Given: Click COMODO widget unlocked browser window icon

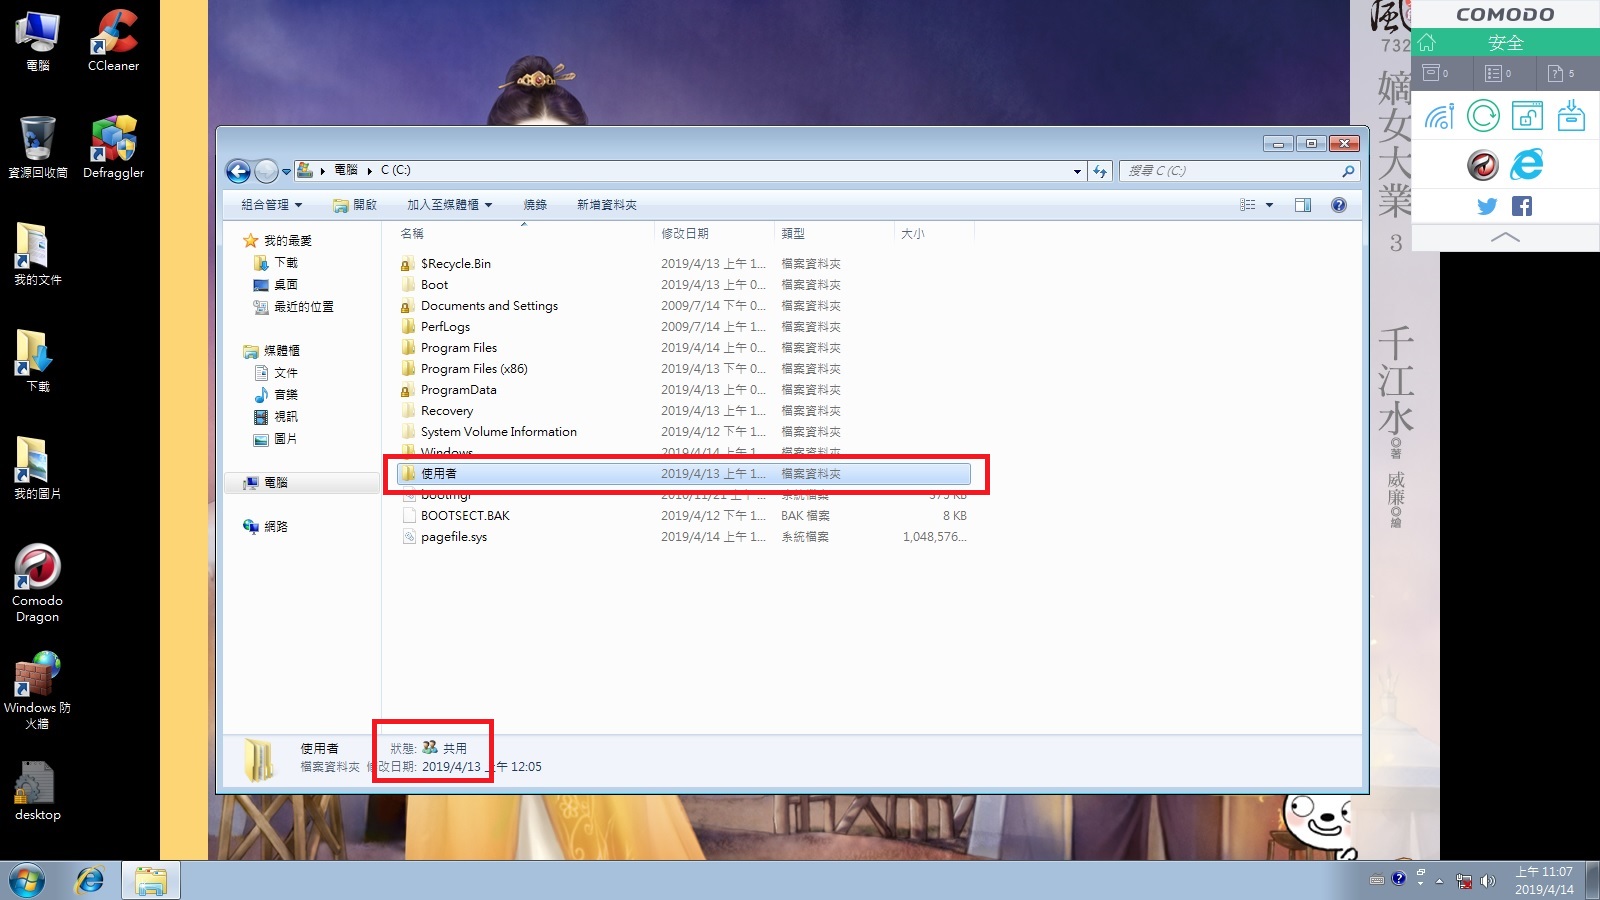Looking at the screenshot, I should [x=1527, y=116].
